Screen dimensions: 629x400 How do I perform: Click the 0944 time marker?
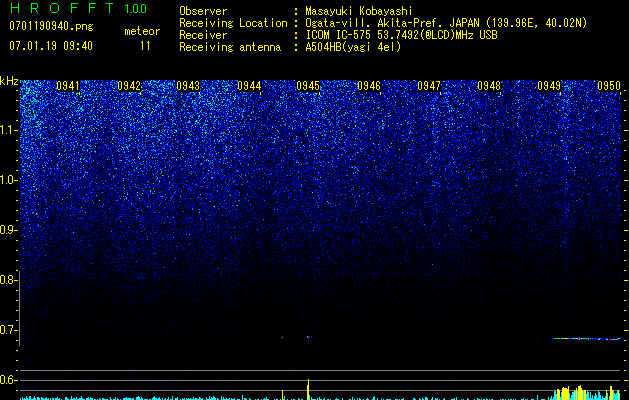(x=249, y=86)
